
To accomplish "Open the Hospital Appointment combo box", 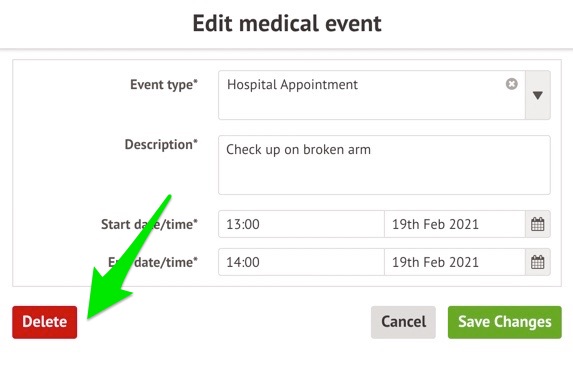I will click(372, 95).
